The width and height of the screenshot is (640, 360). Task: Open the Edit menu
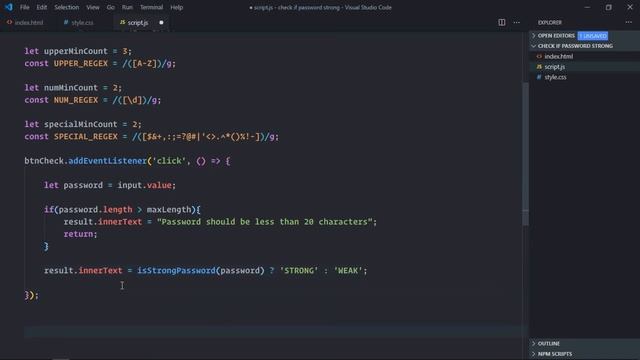(42, 7)
